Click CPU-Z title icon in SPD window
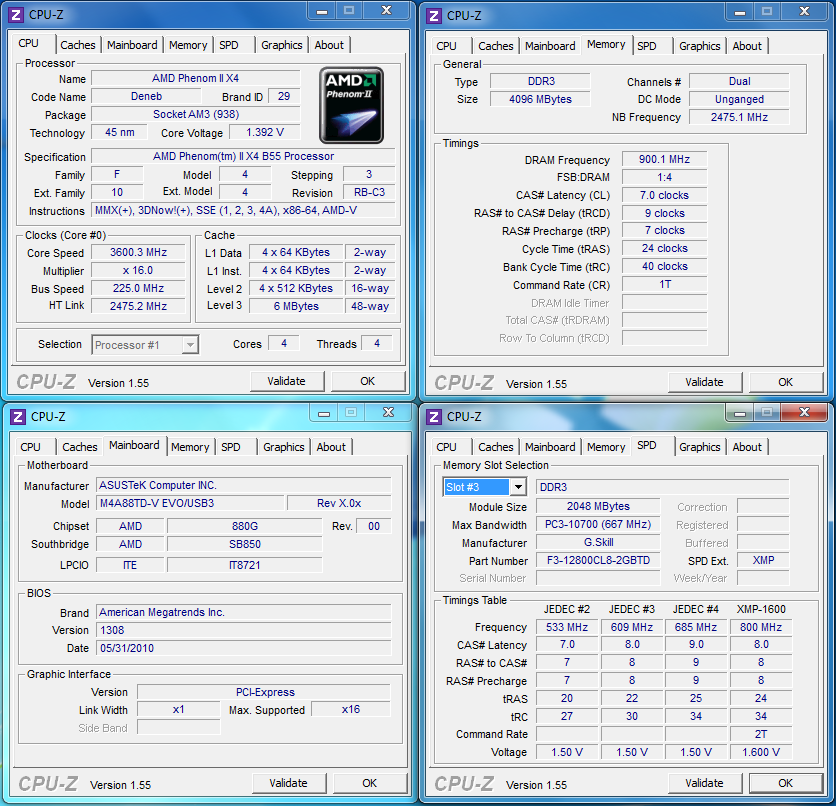 [x=434, y=417]
